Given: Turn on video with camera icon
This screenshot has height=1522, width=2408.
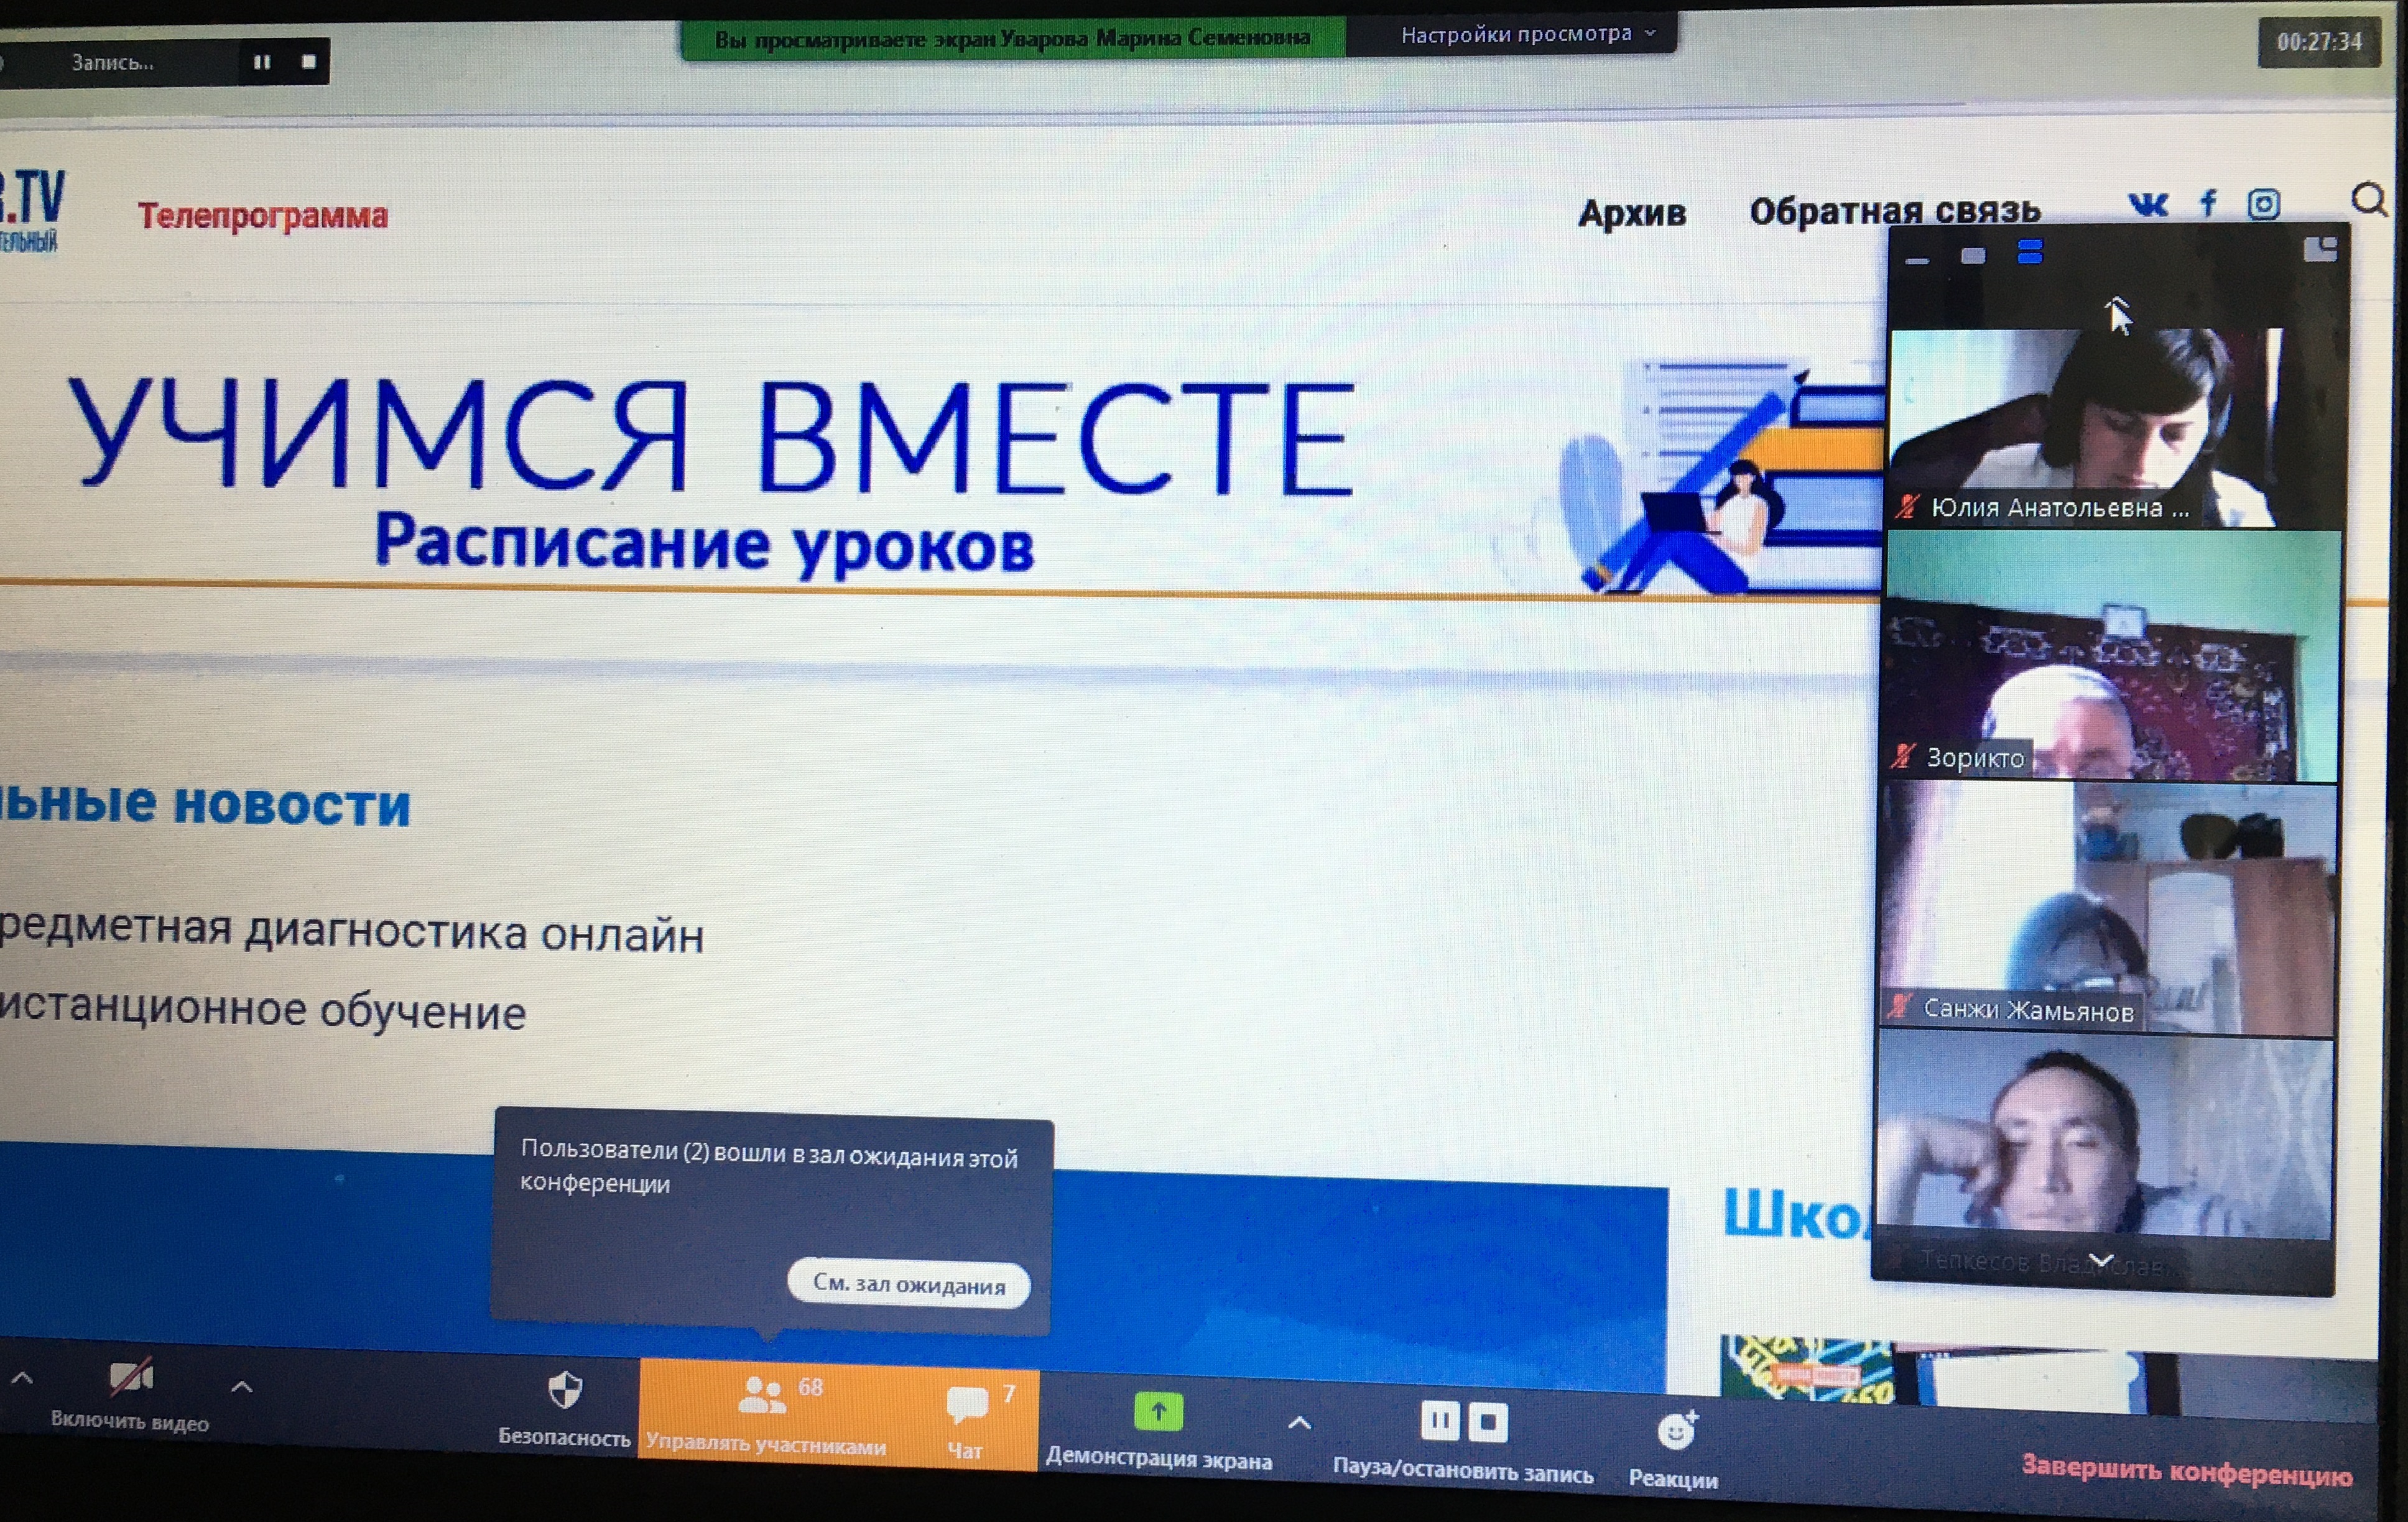Looking at the screenshot, I should 130,1378.
